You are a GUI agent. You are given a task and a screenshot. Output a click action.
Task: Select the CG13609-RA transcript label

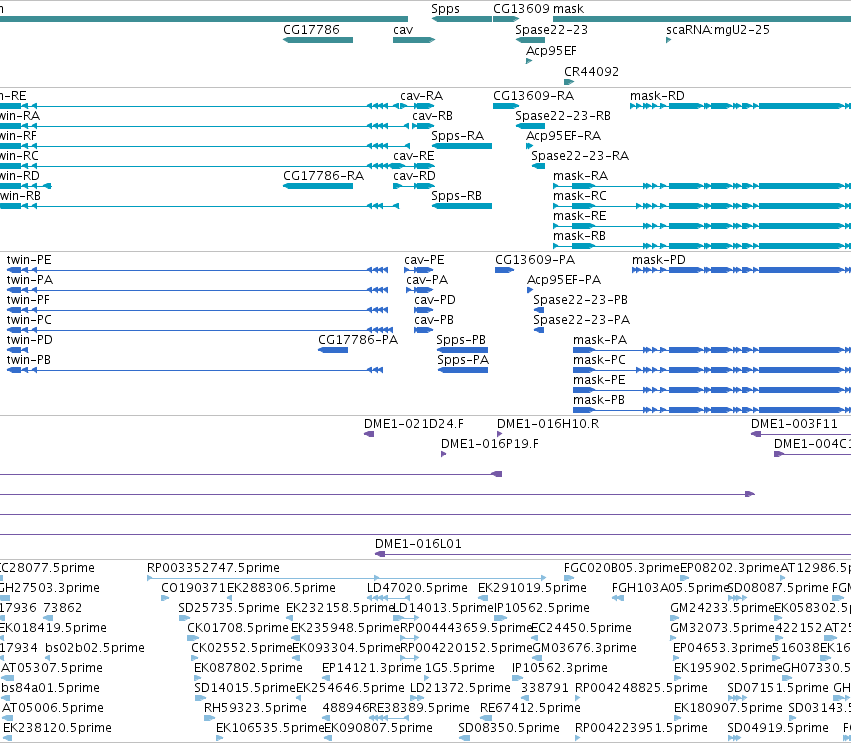click(x=534, y=96)
